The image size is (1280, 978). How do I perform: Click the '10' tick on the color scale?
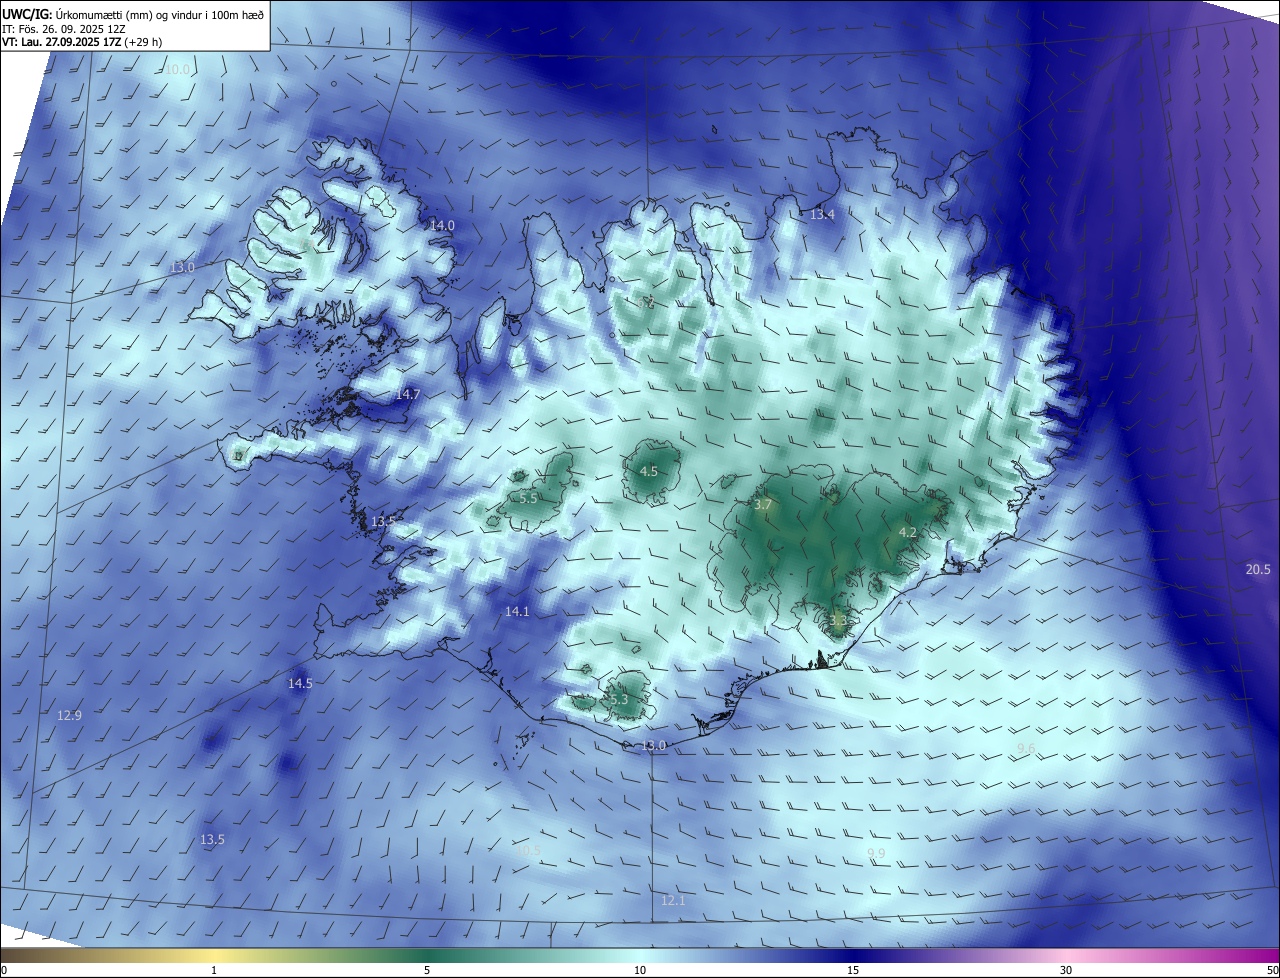[640, 971]
